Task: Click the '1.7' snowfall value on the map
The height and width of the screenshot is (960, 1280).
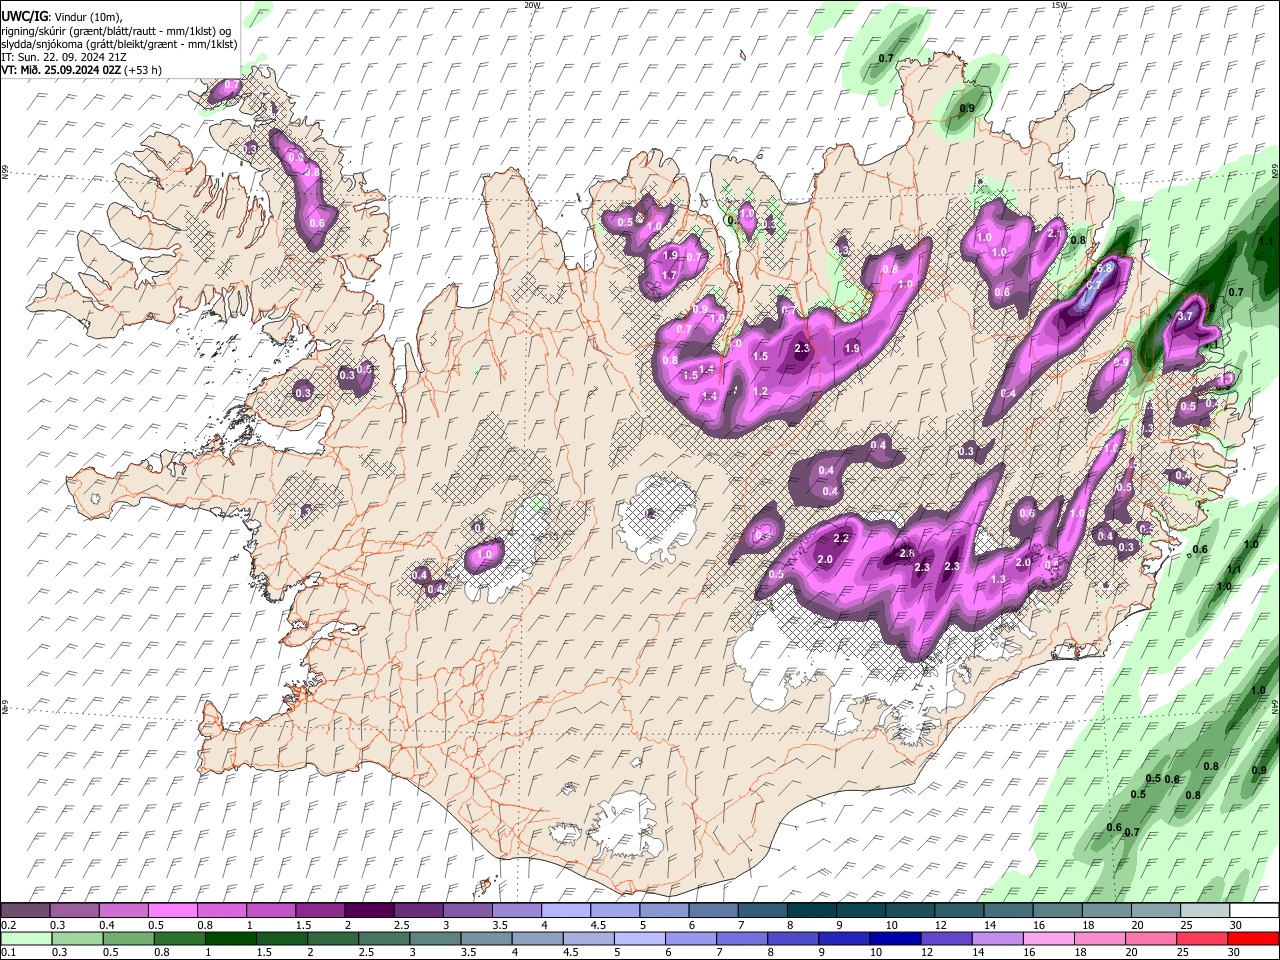Action: coord(670,275)
